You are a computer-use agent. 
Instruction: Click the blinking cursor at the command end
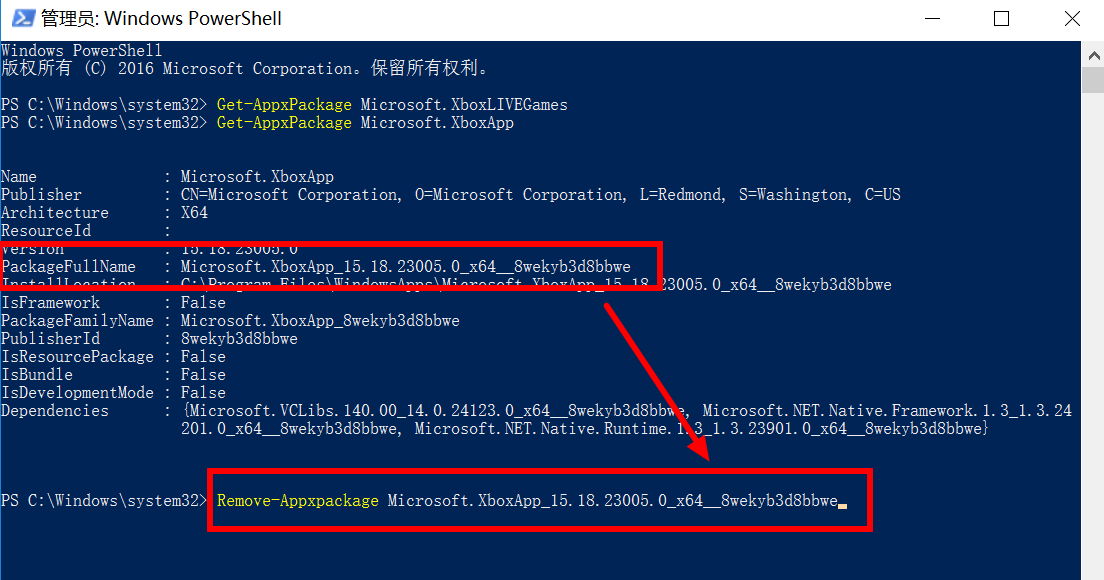(x=843, y=505)
